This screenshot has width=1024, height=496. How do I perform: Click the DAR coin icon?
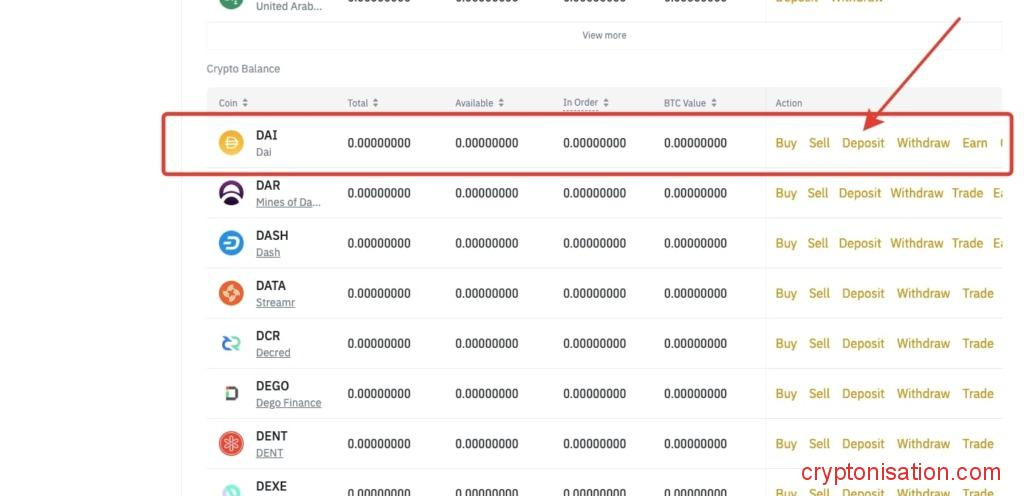(231, 193)
